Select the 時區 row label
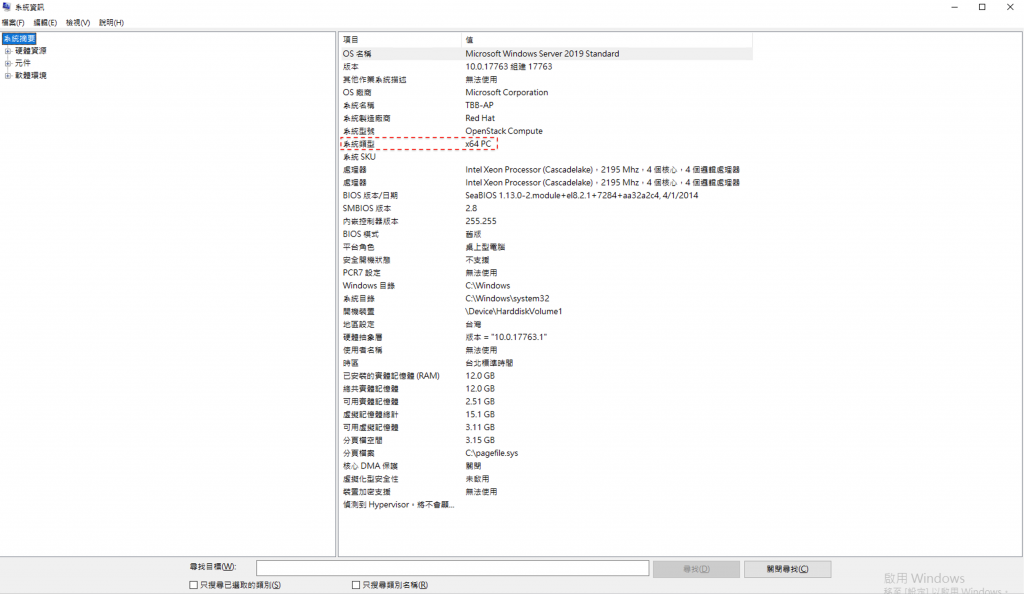1024x594 pixels. coord(351,363)
